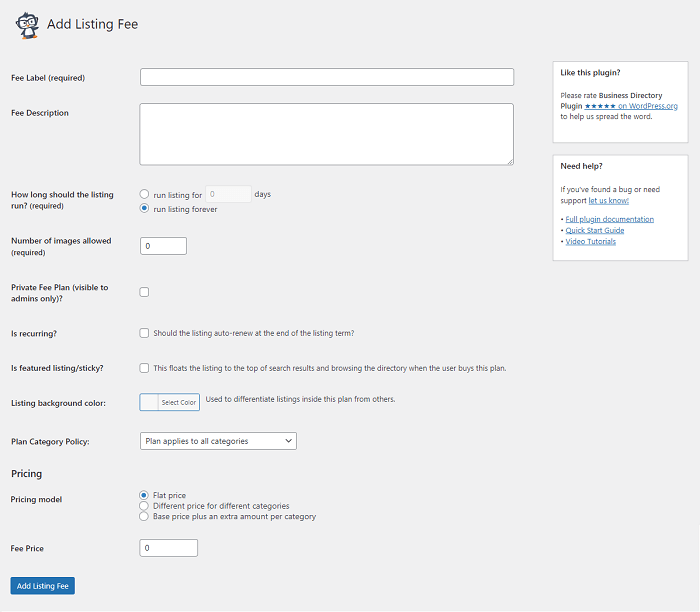Click the Business Directory penguin logo icon

[x=27, y=25]
